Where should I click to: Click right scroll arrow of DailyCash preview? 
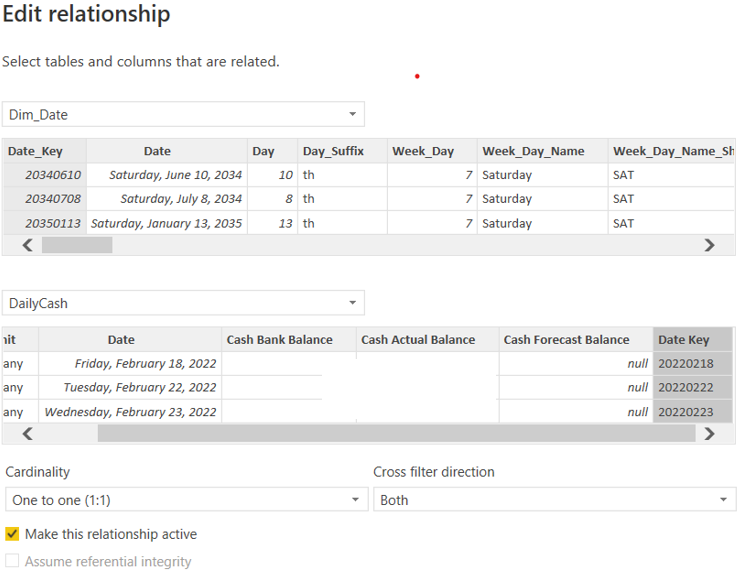(709, 434)
